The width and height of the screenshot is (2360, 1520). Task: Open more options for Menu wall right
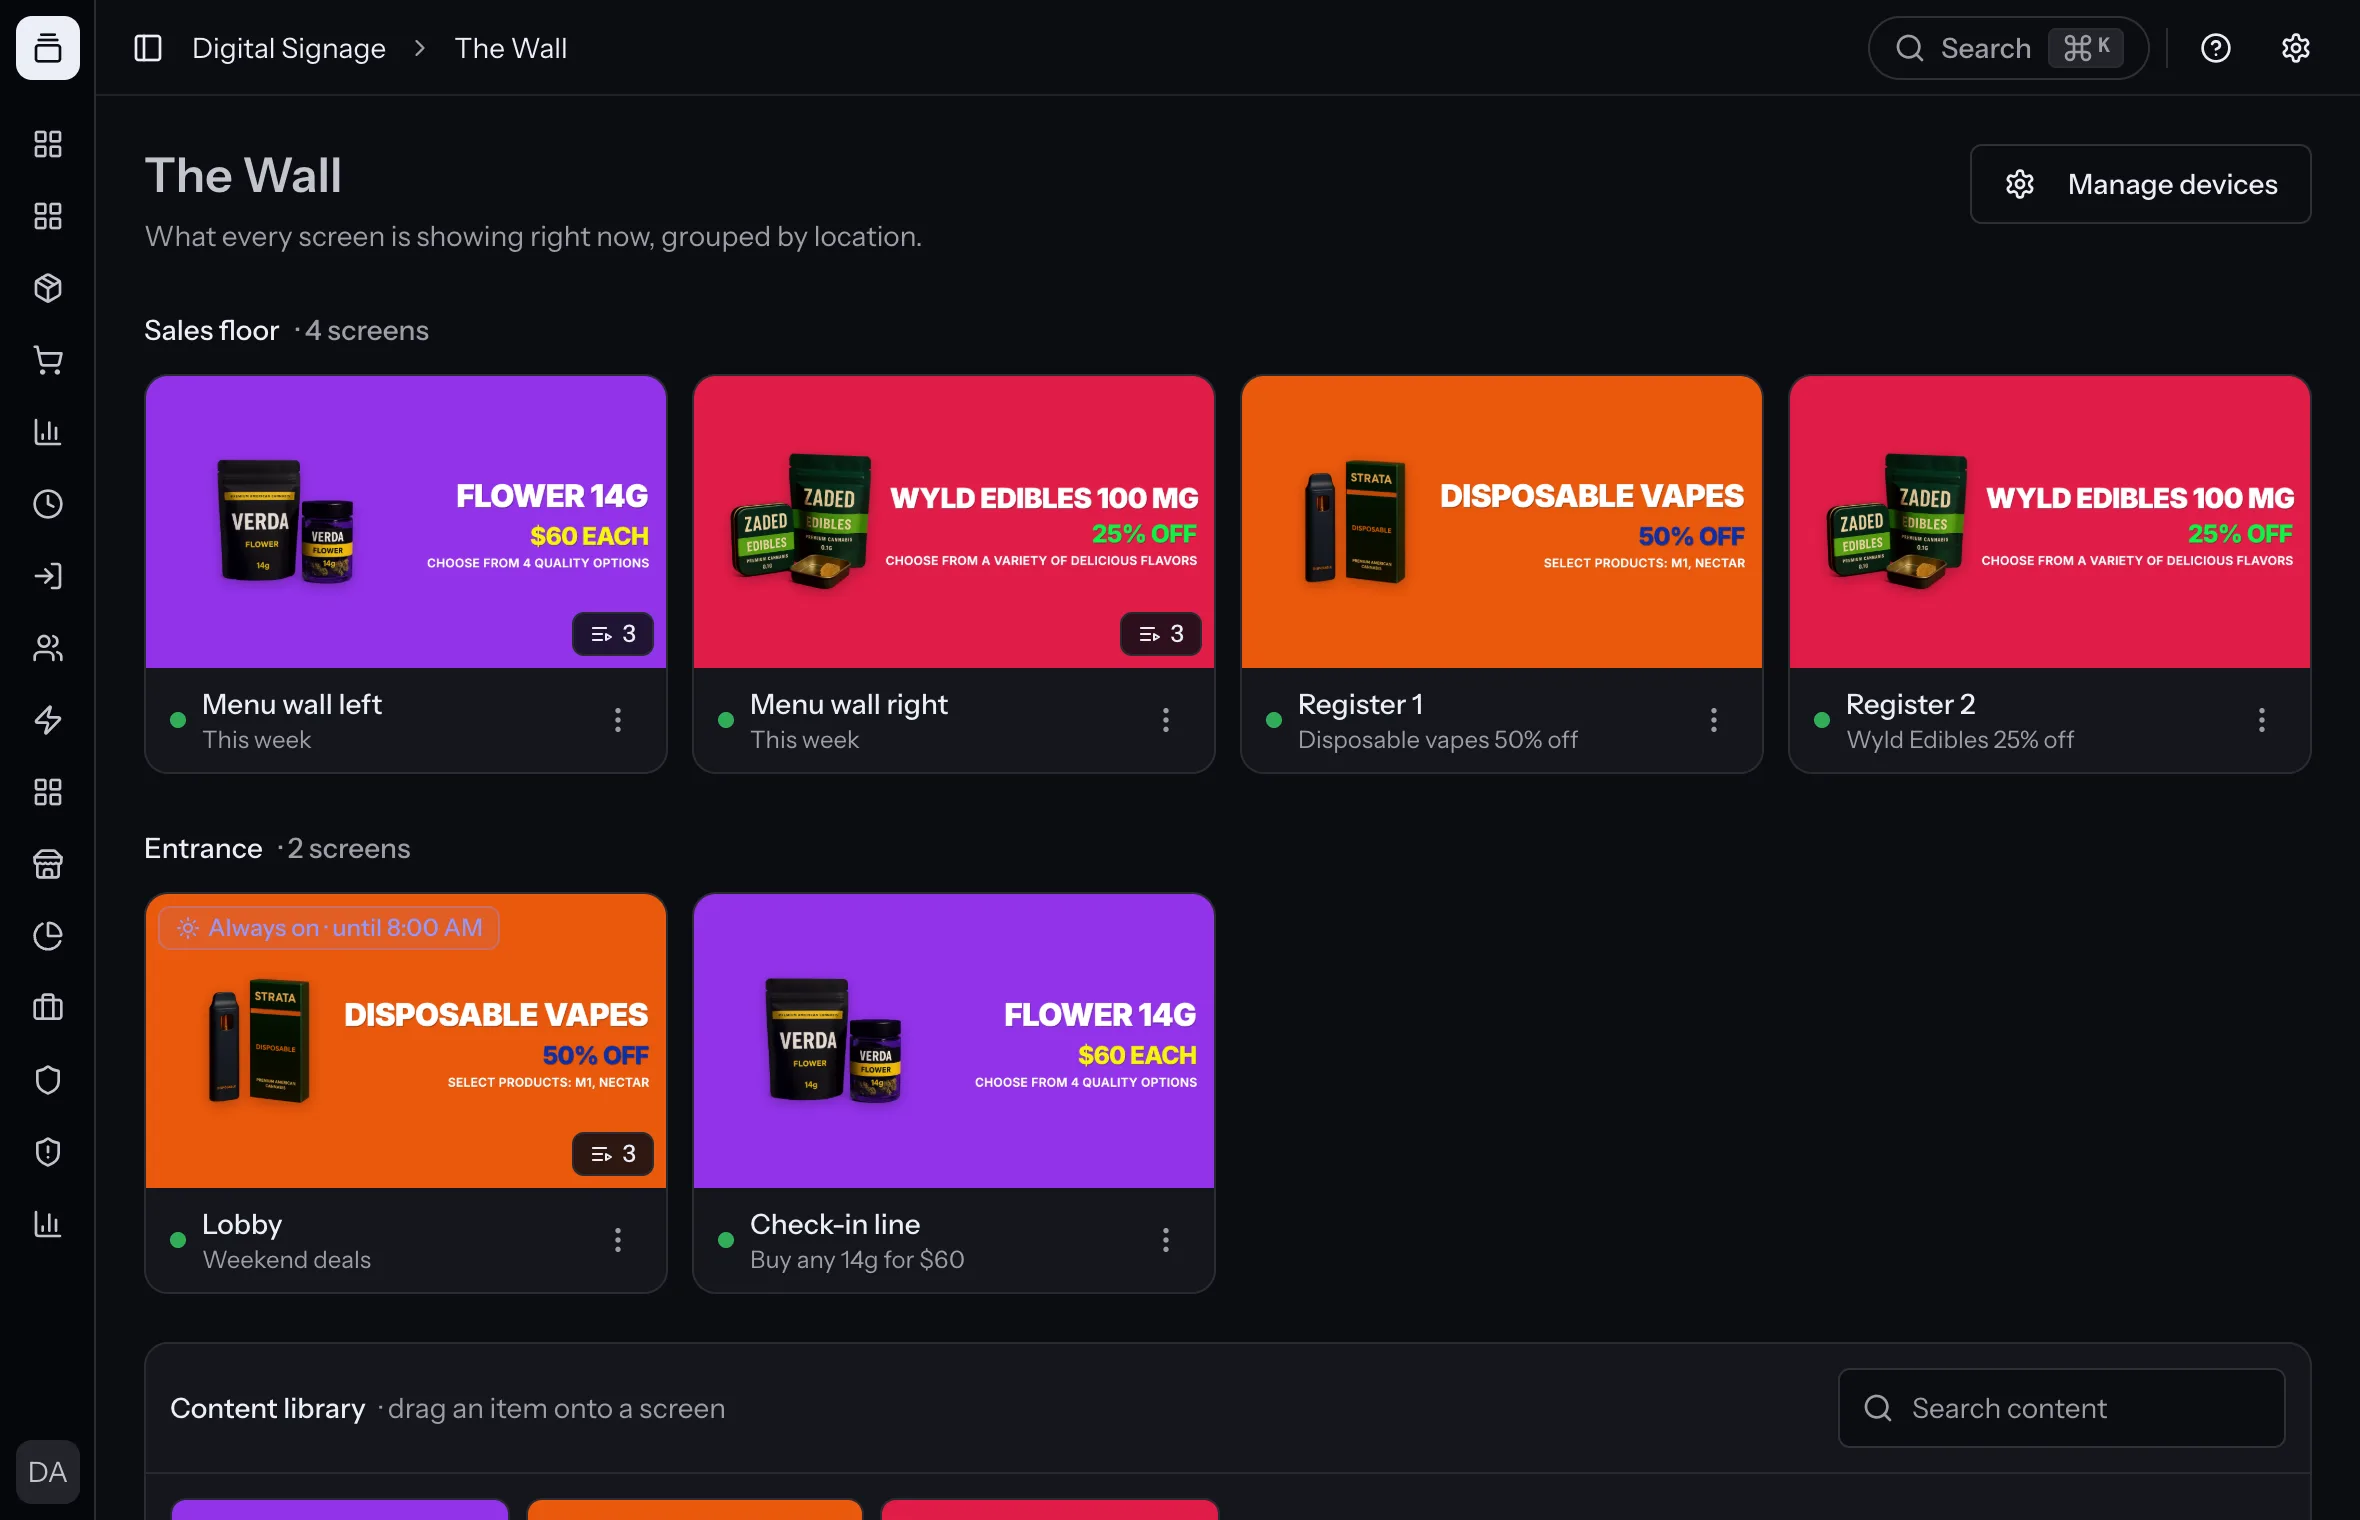(1166, 720)
